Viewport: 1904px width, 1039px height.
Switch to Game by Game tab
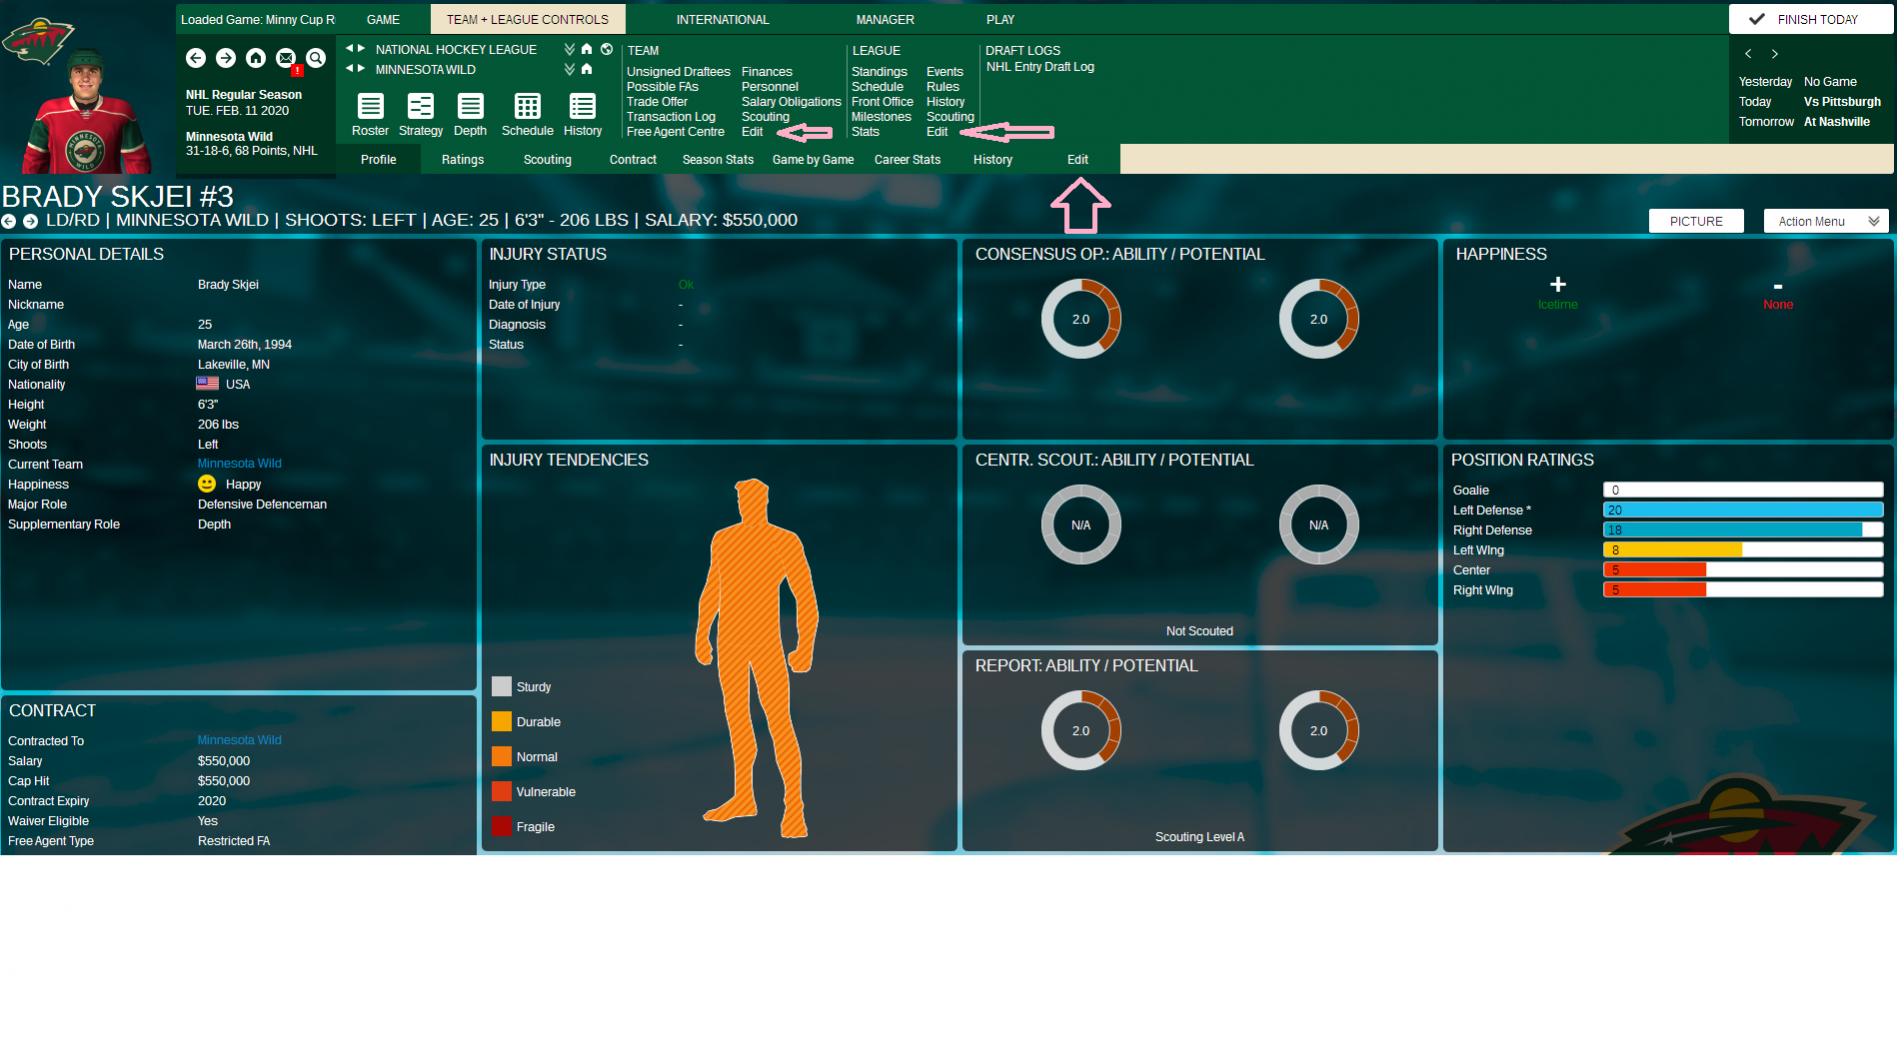(x=813, y=160)
